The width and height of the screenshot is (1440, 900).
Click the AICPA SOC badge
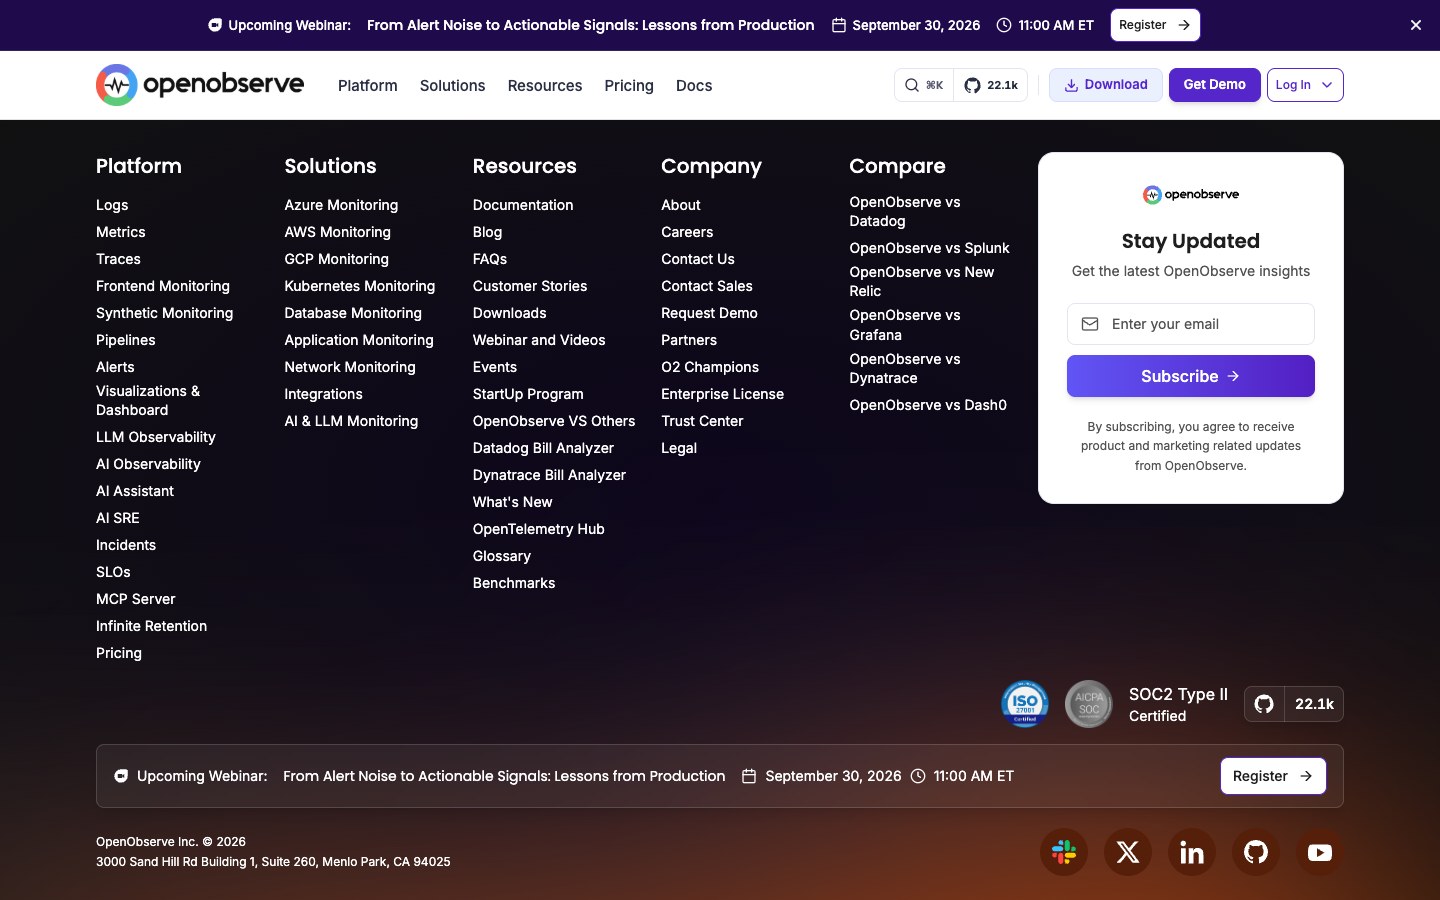(1089, 704)
